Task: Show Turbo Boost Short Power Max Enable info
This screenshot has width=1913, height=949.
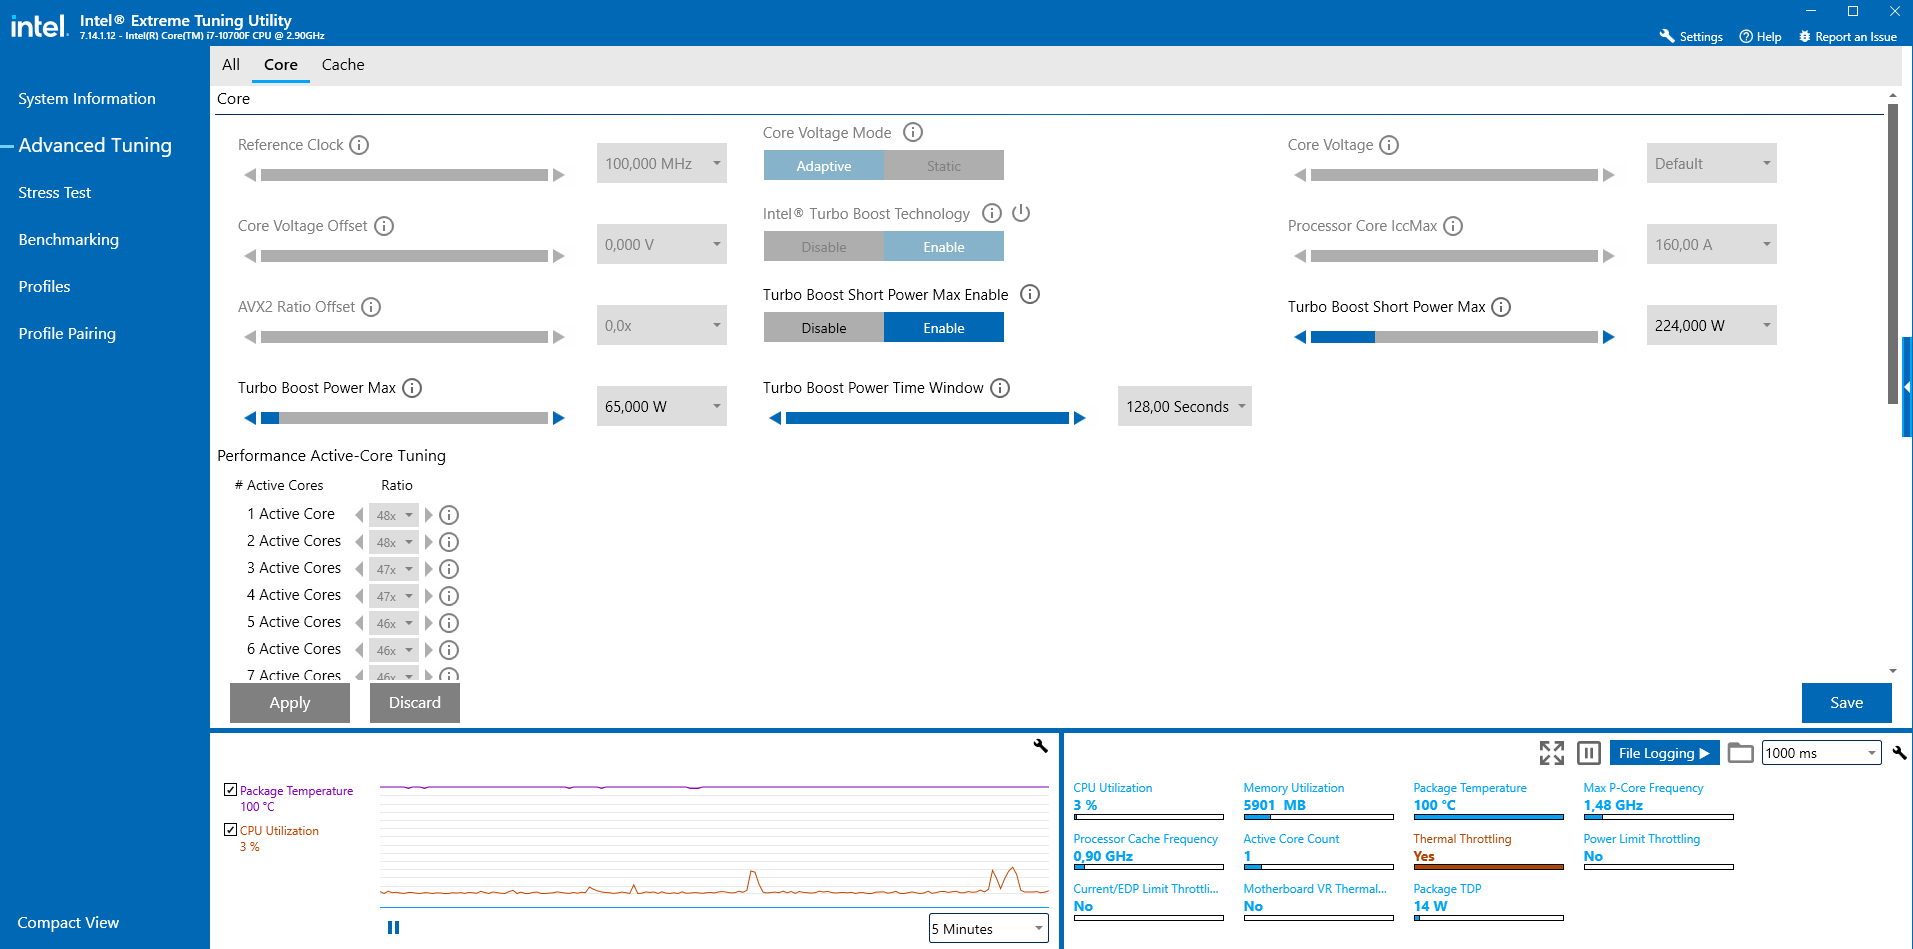Action: [1030, 294]
